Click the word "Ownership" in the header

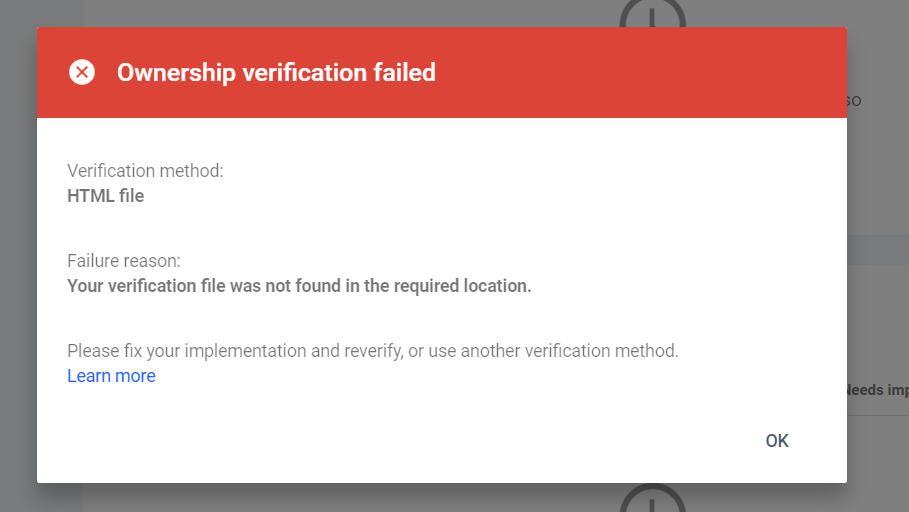174,72
